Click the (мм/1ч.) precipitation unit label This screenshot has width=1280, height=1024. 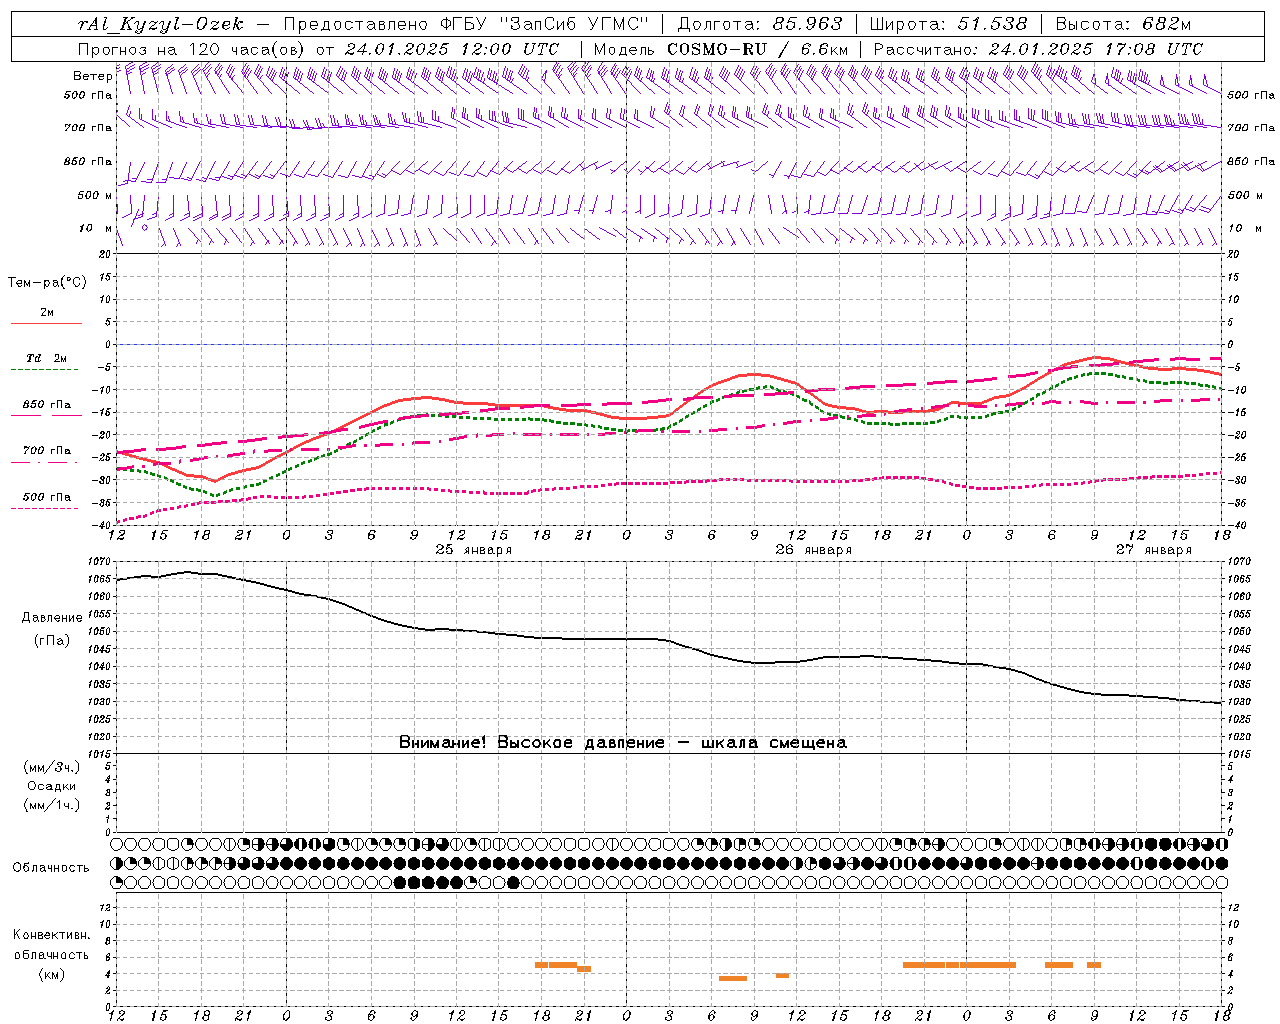(51, 805)
